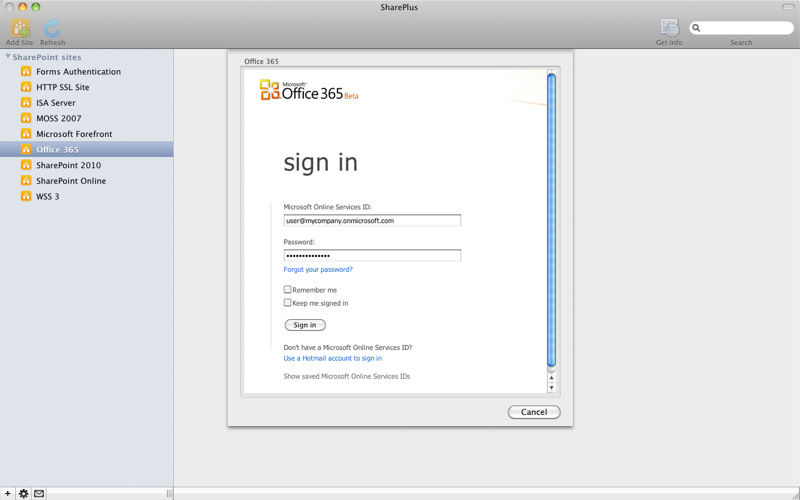Click Show saved Microsoft Online Services IDs
This screenshot has width=800, height=500.
coord(346,376)
